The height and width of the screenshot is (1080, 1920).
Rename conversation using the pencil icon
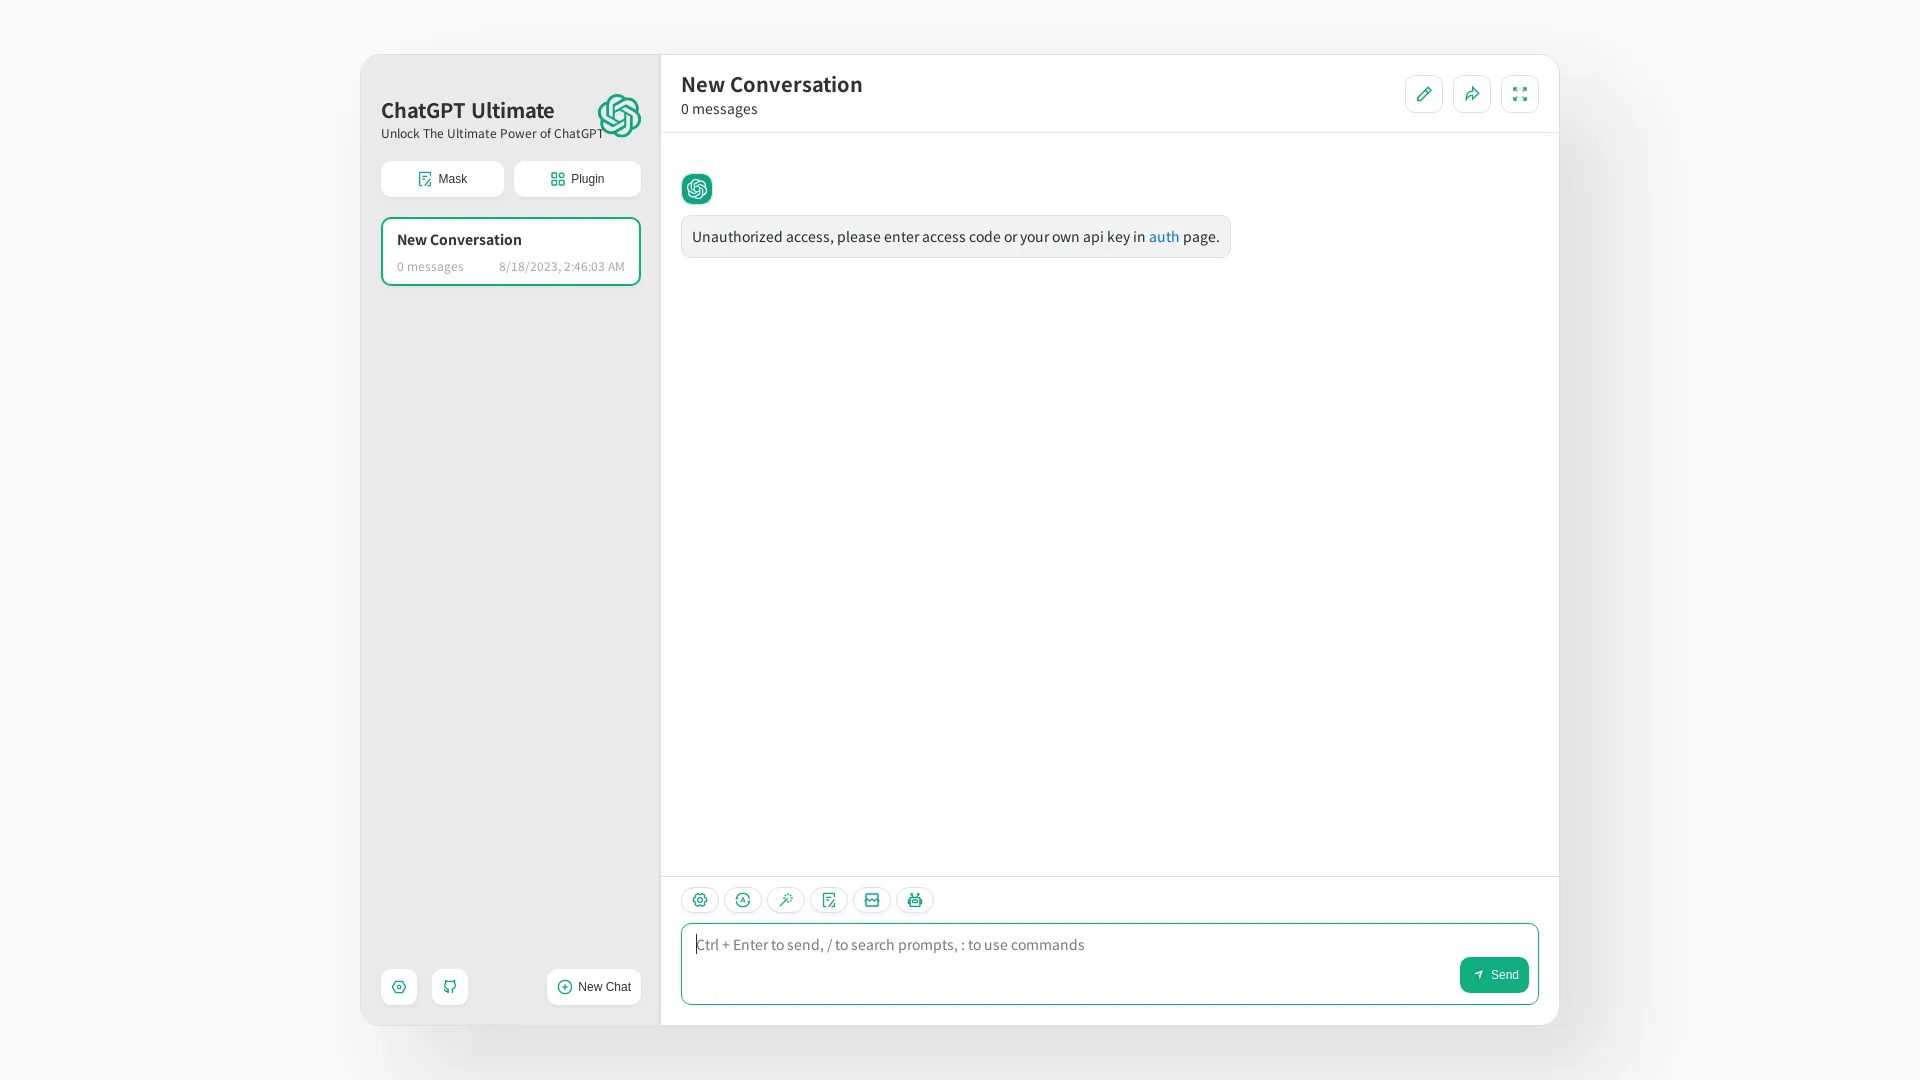click(1424, 94)
